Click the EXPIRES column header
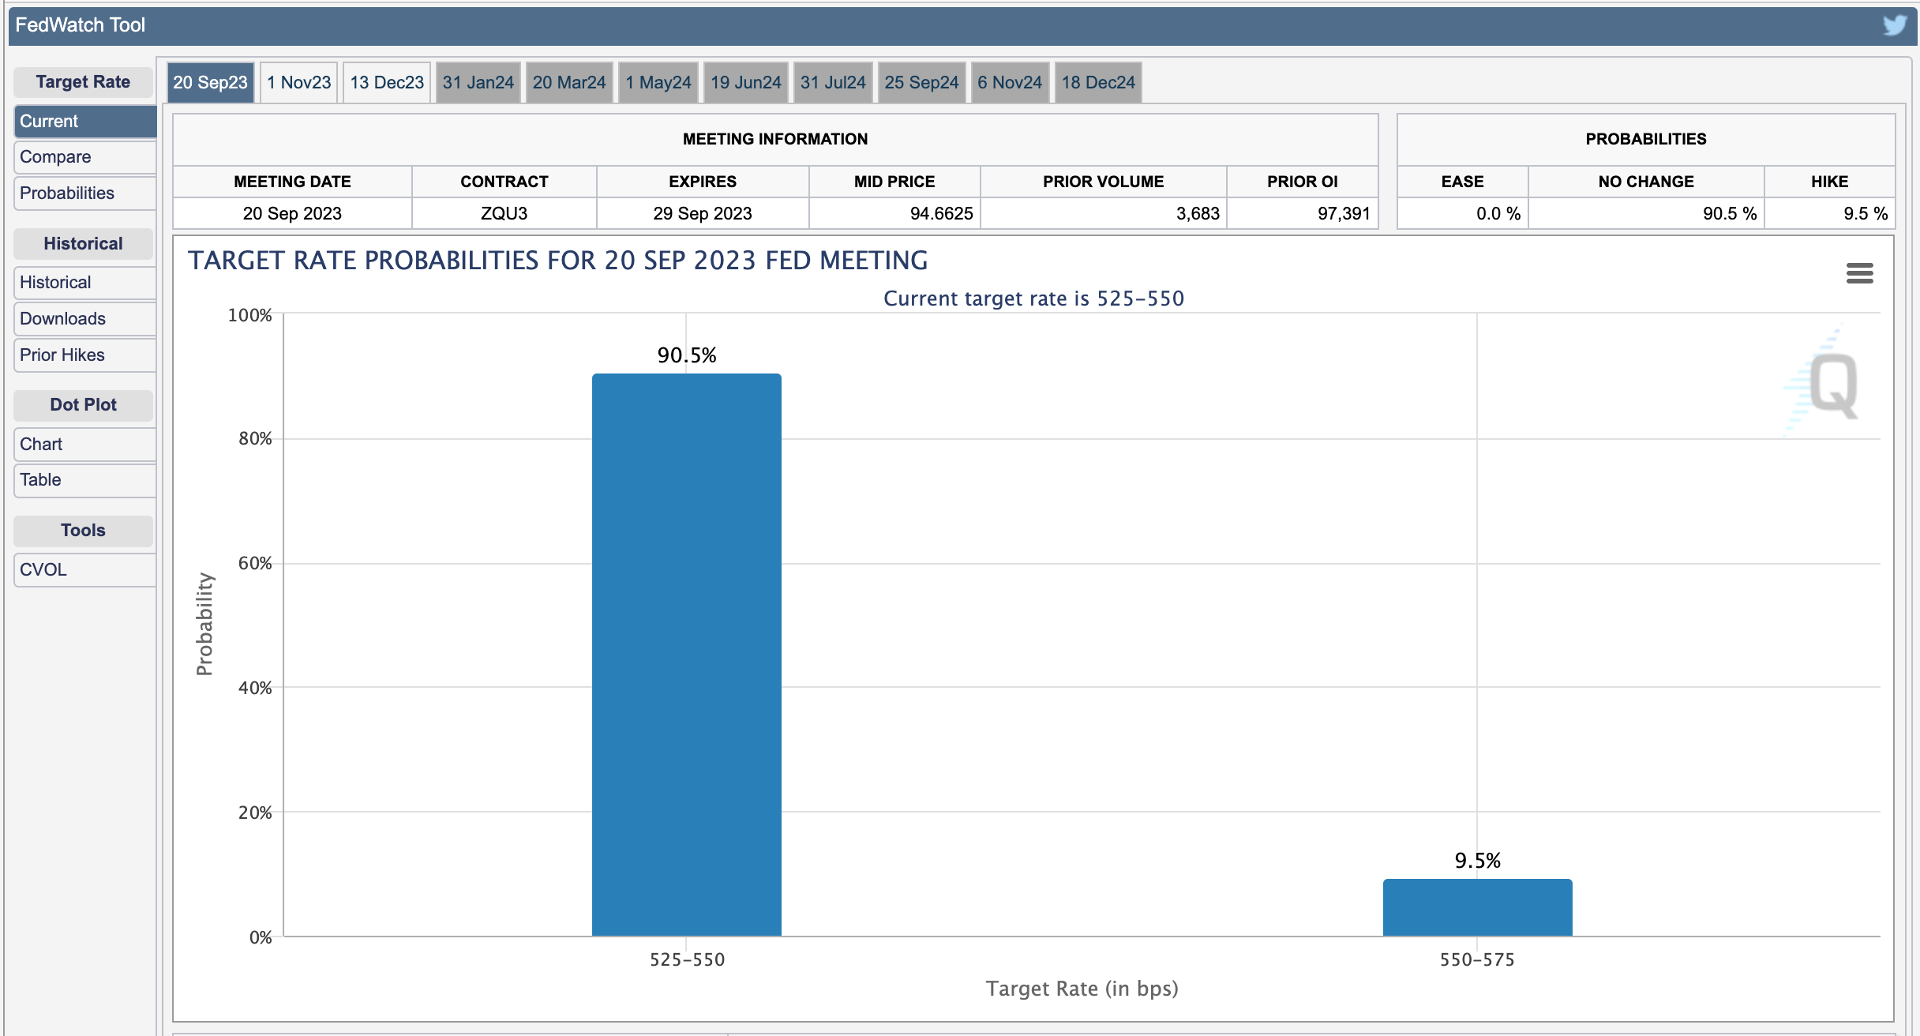Image resolution: width=1920 pixels, height=1036 pixels. (x=702, y=181)
